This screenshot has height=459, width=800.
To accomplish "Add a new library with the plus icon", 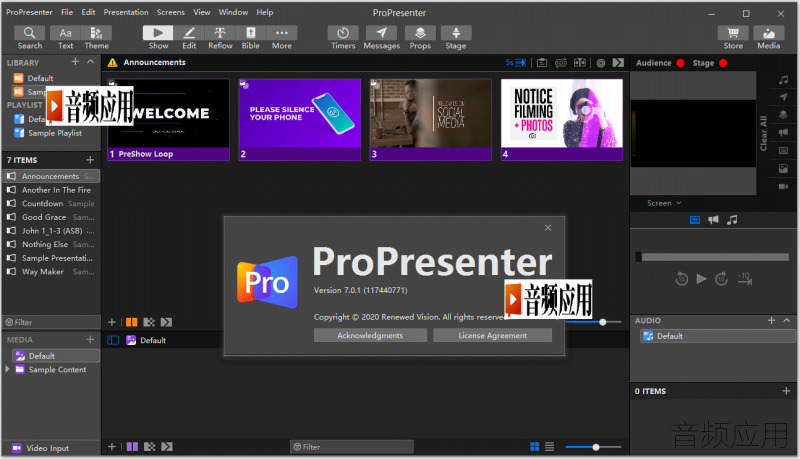I will (x=76, y=61).
